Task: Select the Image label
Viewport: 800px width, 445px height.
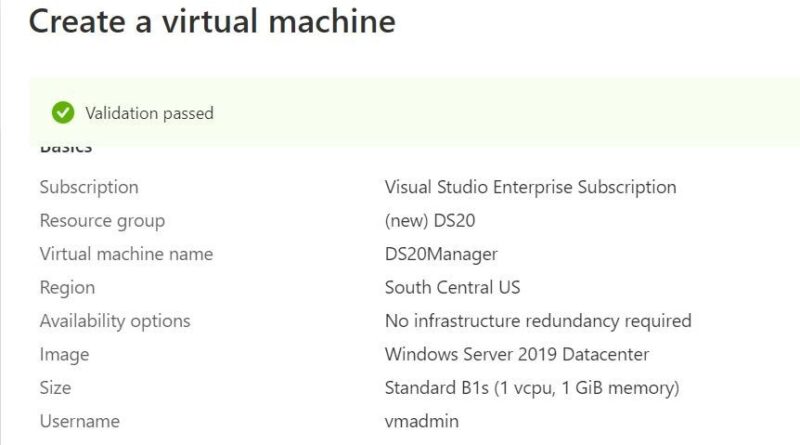Action: [x=64, y=355]
